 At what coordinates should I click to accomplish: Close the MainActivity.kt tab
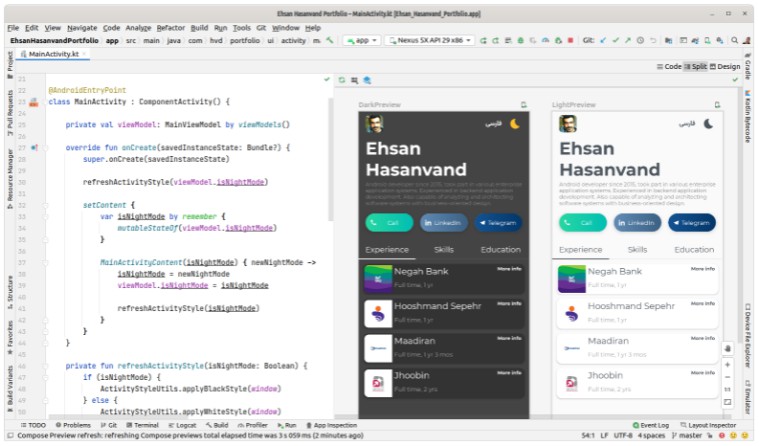click(x=84, y=54)
